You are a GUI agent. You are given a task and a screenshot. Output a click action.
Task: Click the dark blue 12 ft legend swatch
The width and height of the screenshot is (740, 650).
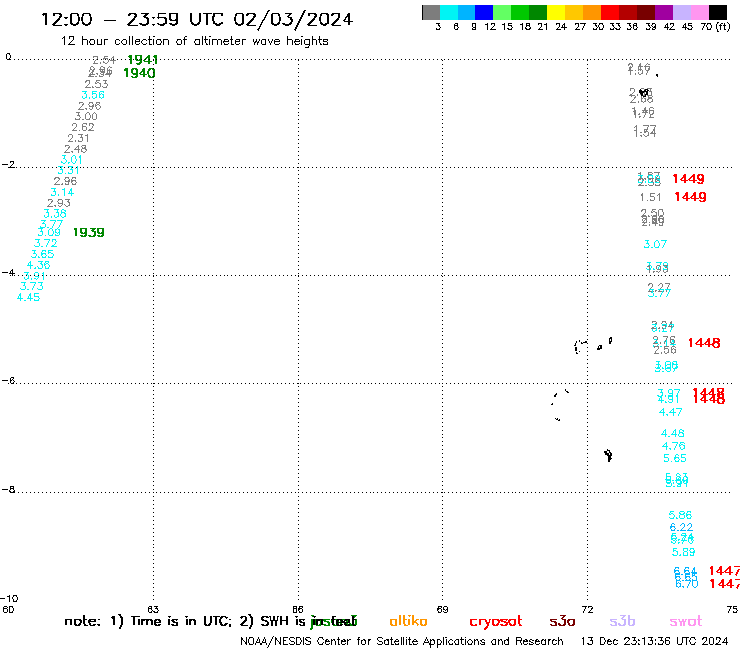[484, 12]
